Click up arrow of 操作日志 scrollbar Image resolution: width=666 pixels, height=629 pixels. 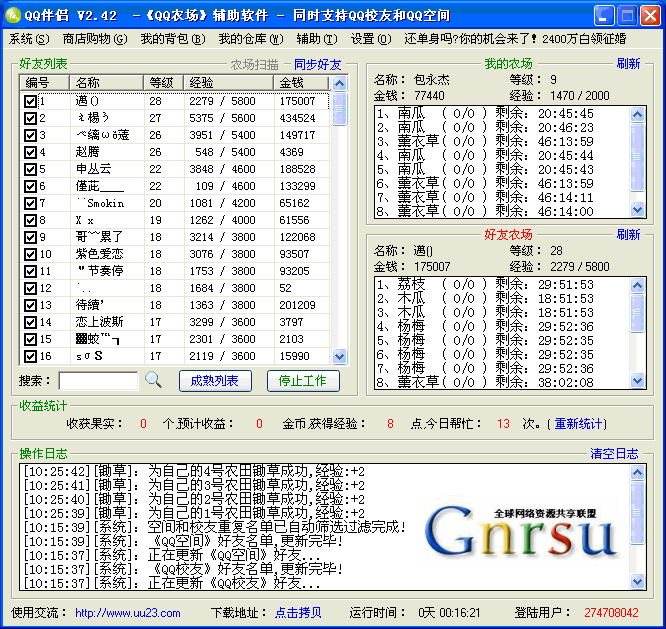pos(637,472)
